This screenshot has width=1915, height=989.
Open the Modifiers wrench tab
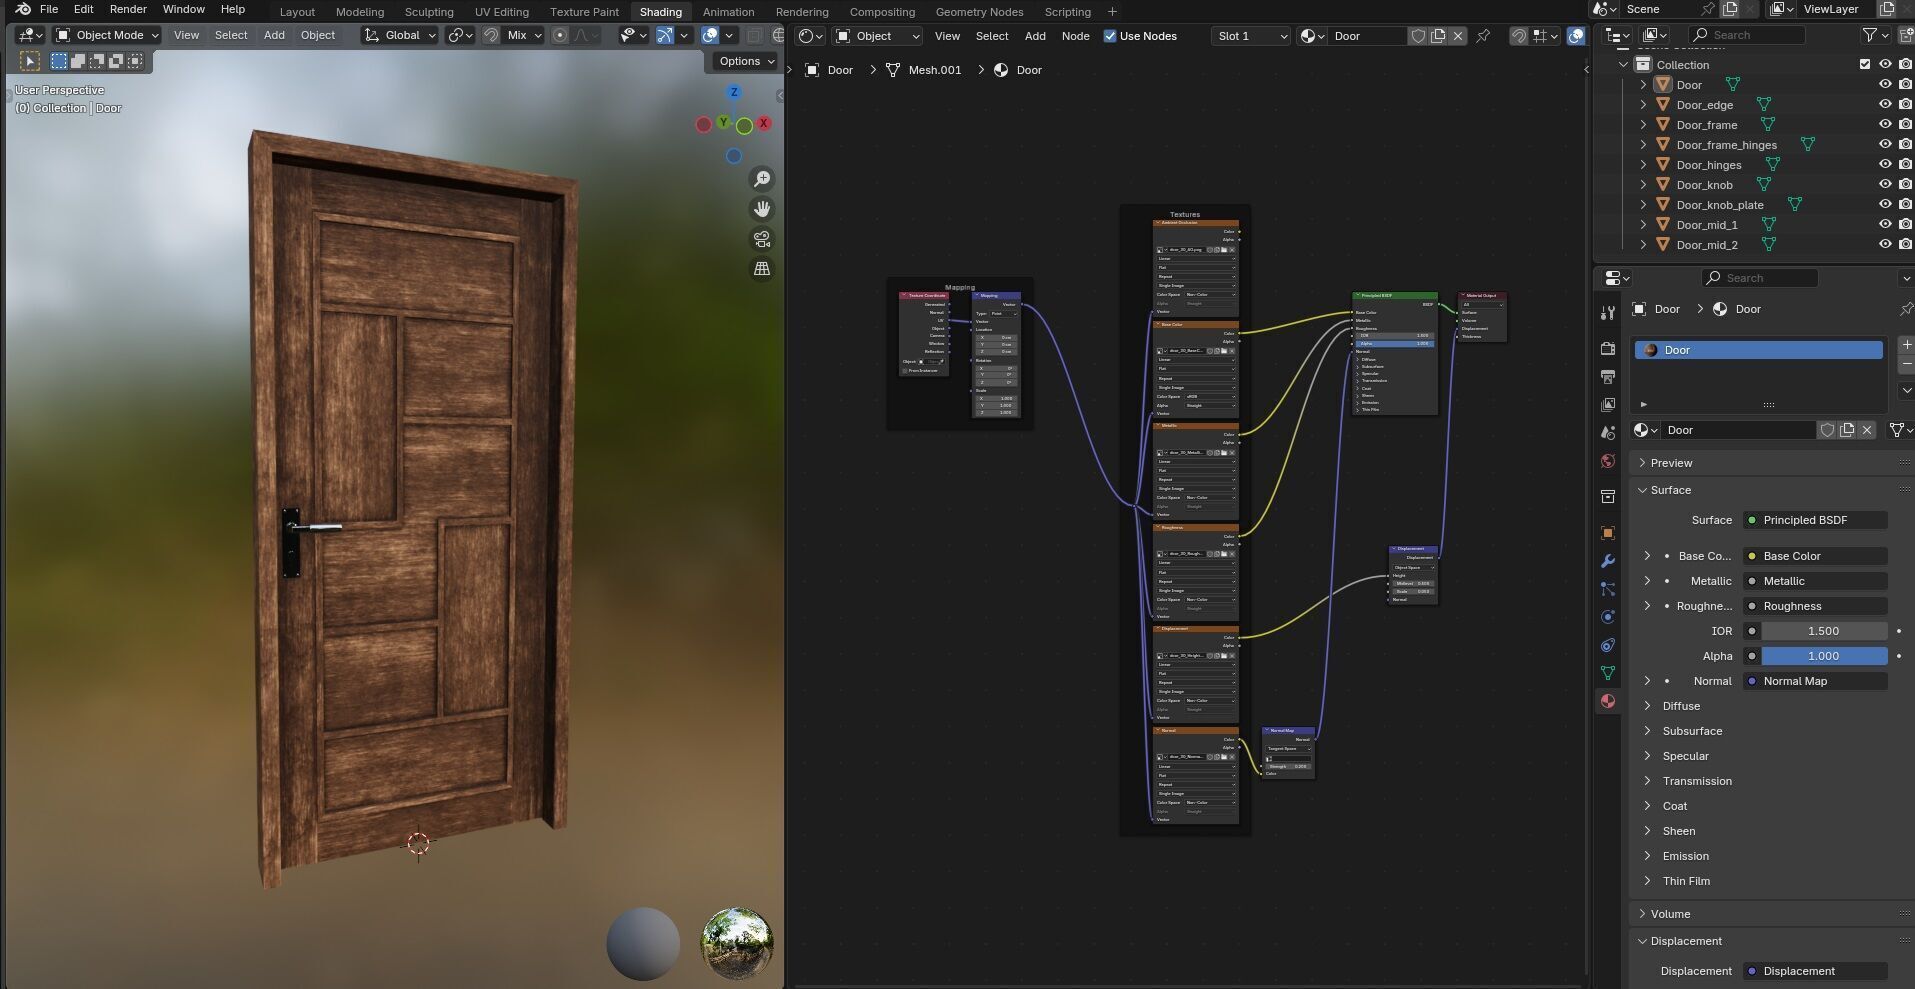[x=1608, y=561]
